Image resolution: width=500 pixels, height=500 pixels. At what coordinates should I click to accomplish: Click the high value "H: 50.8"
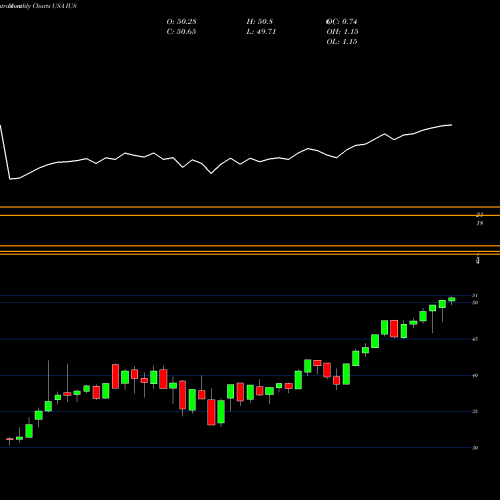[x=260, y=22]
